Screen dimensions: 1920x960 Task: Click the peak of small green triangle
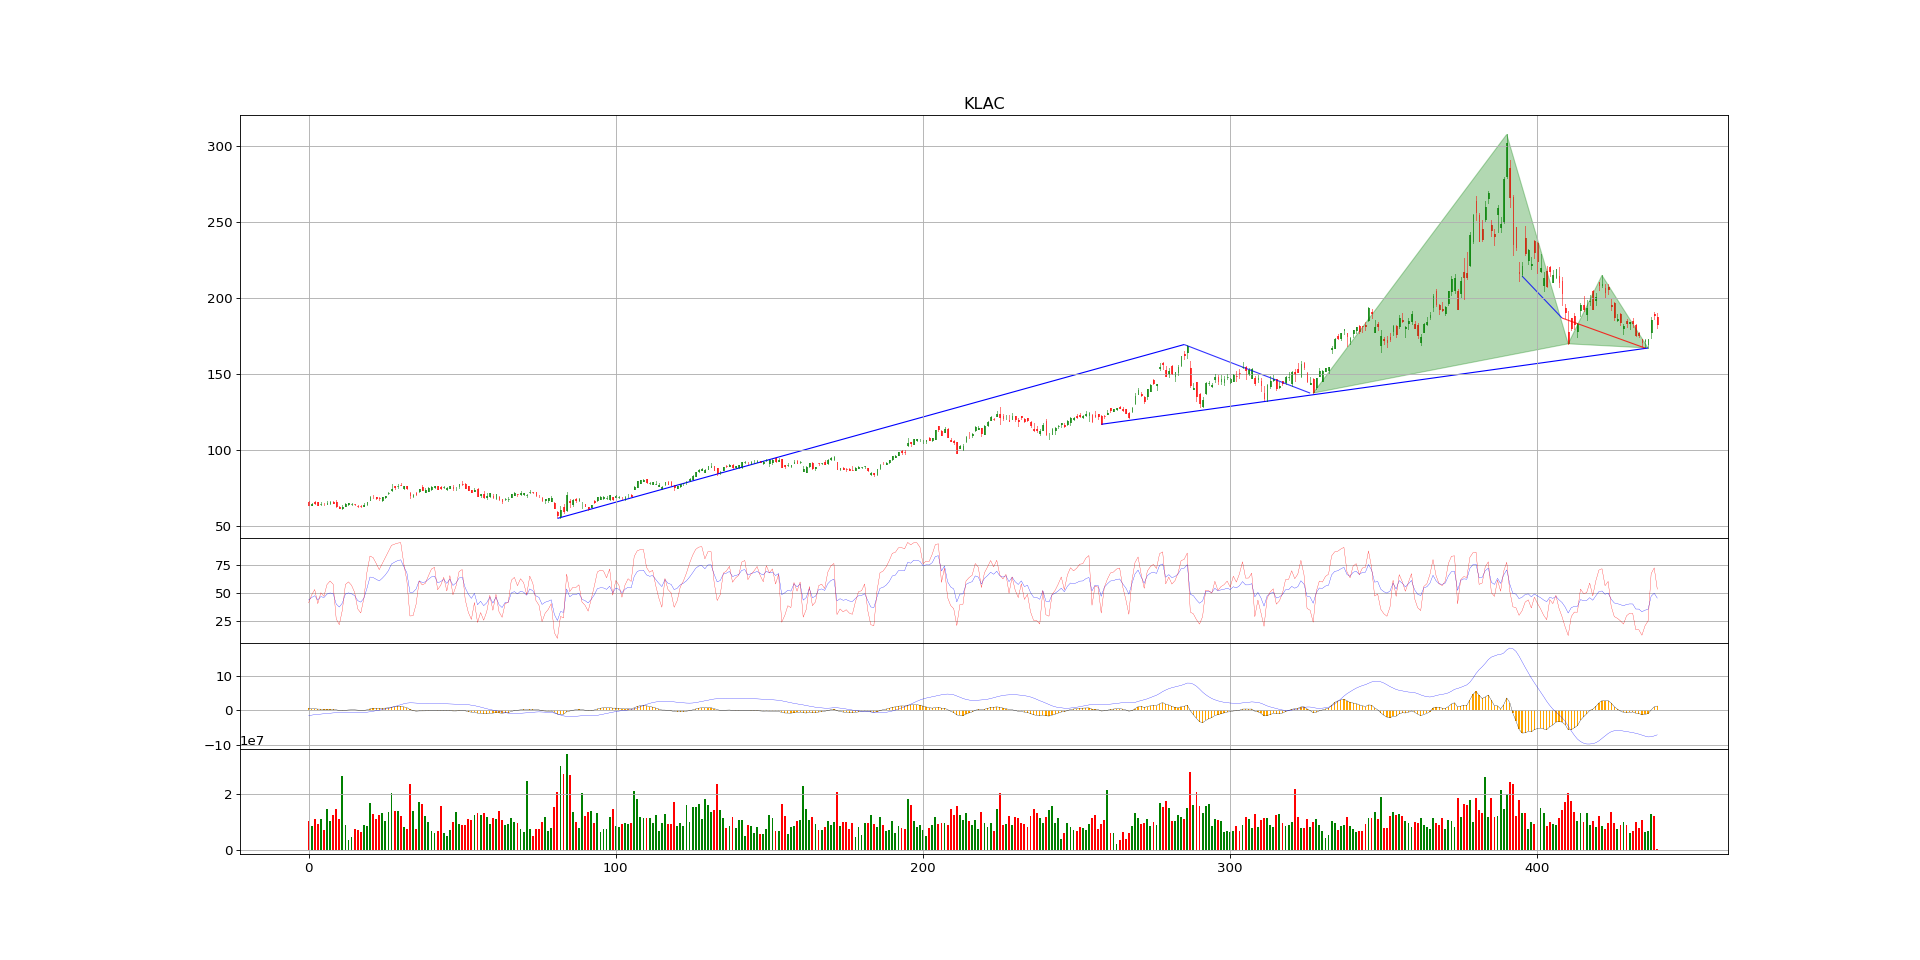tap(1601, 277)
